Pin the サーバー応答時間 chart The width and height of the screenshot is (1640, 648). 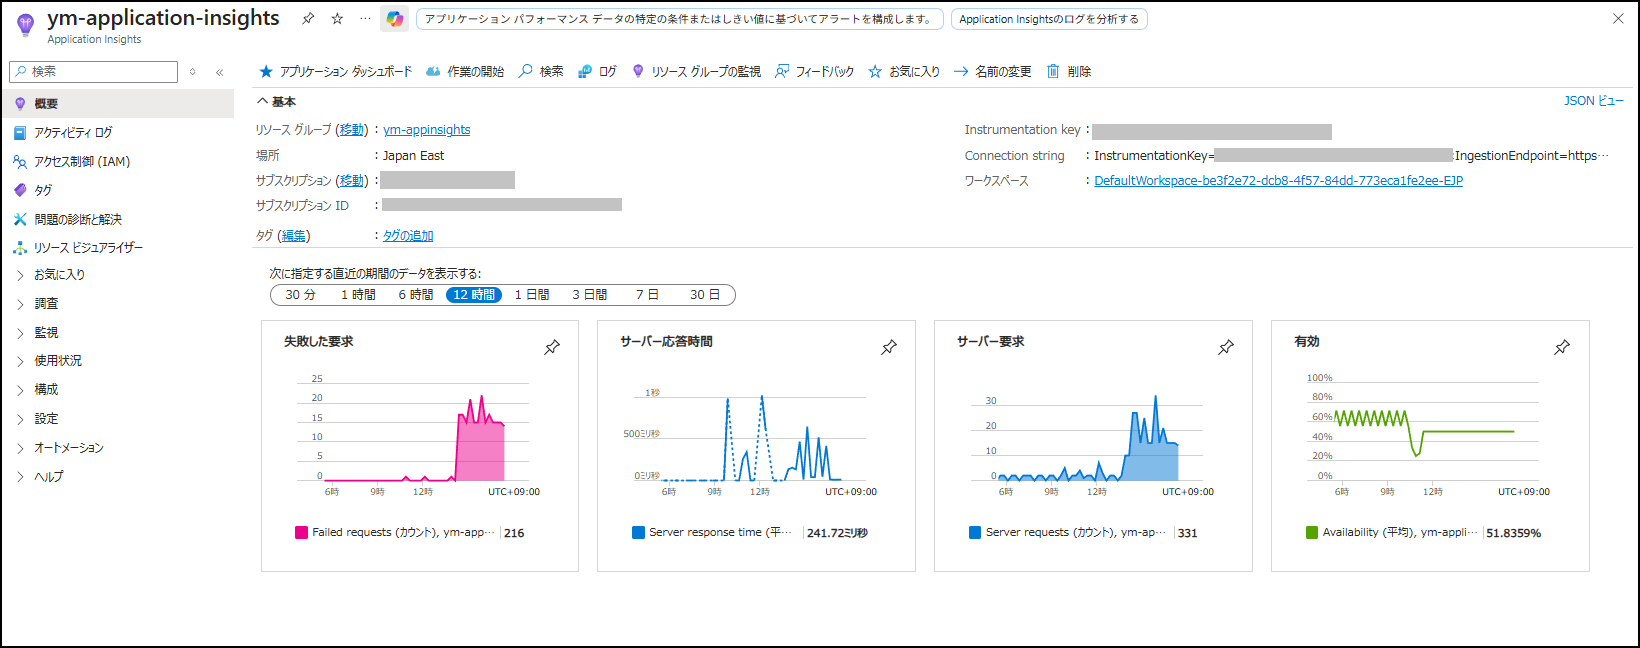(x=889, y=347)
